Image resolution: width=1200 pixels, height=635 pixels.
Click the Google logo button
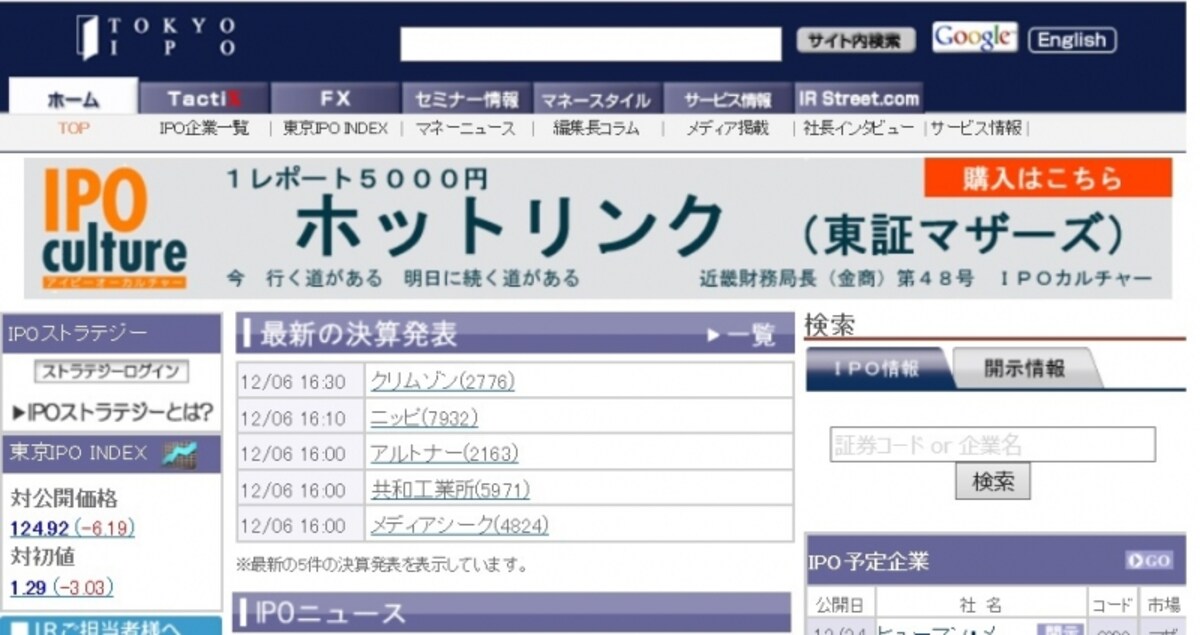pyautogui.click(x=974, y=38)
